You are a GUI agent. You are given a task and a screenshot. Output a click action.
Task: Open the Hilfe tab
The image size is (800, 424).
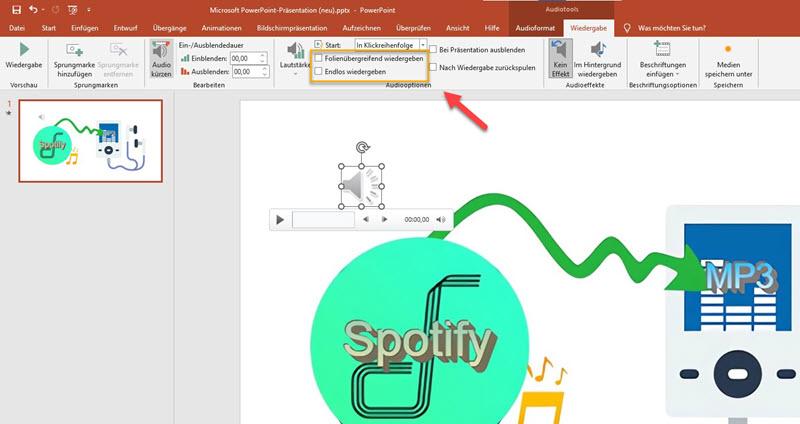pos(492,28)
